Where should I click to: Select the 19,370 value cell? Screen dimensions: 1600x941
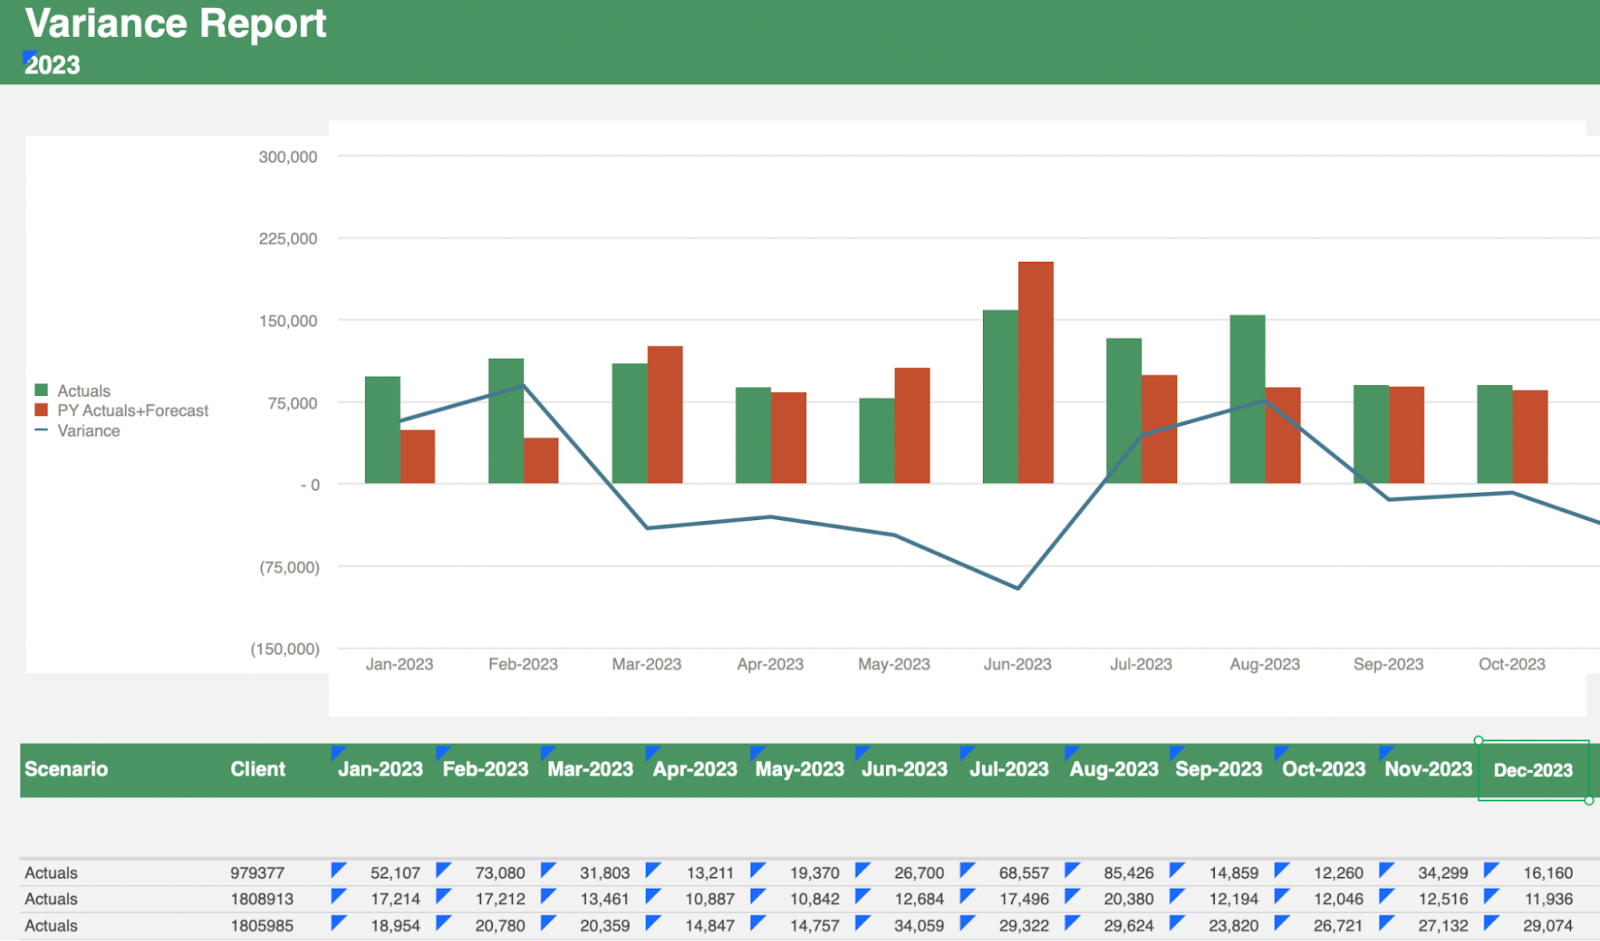pos(814,873)
